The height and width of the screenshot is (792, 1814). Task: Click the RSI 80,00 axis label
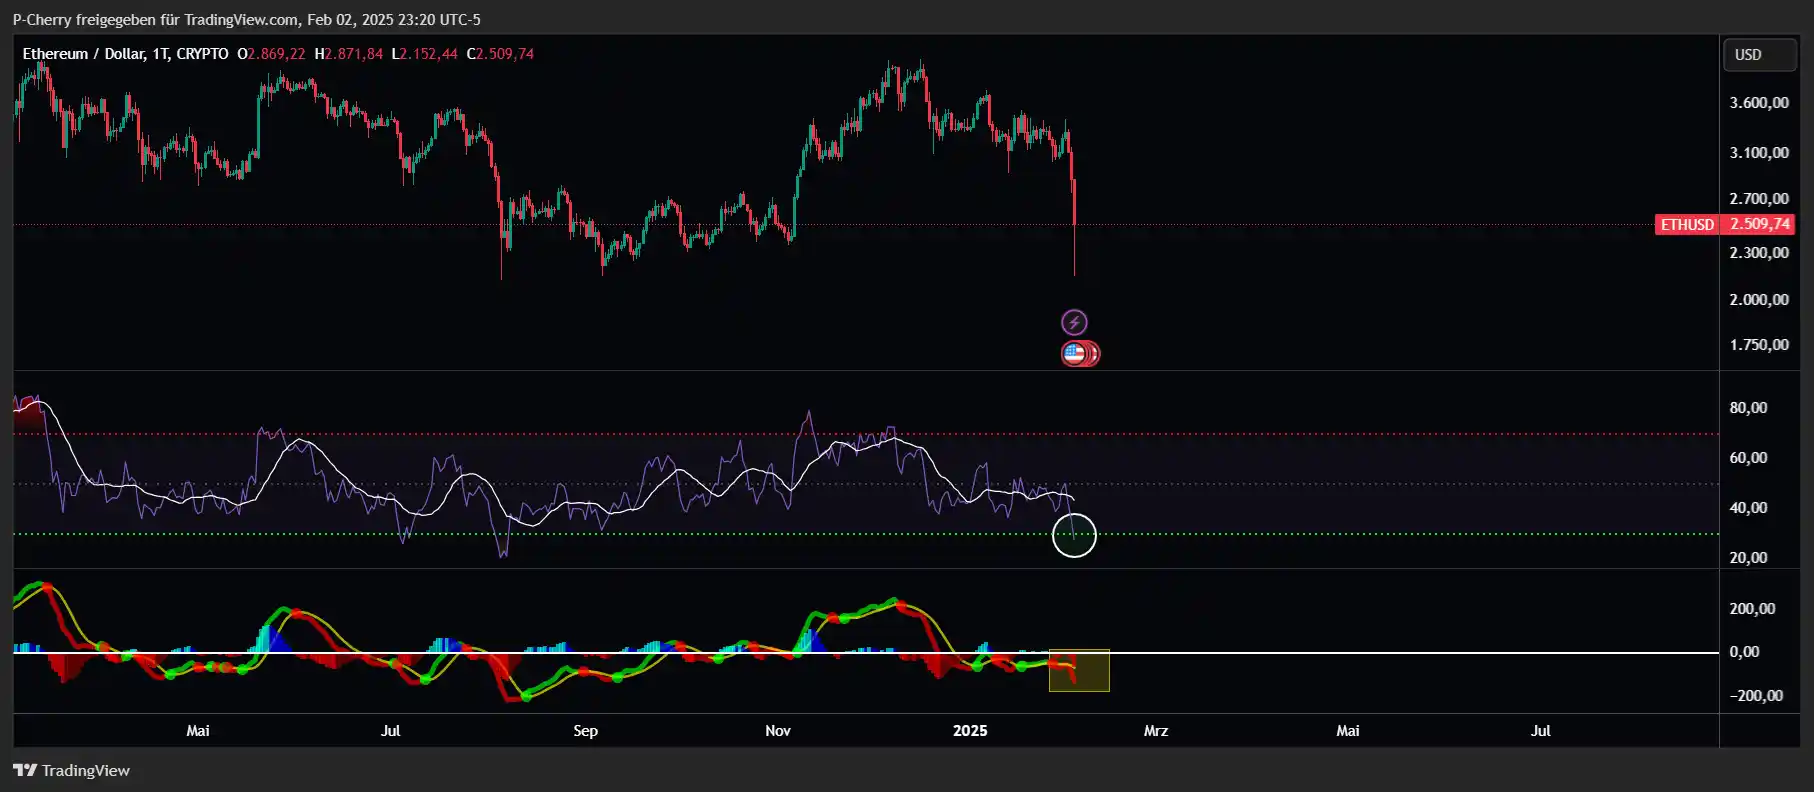(1748, 408)
